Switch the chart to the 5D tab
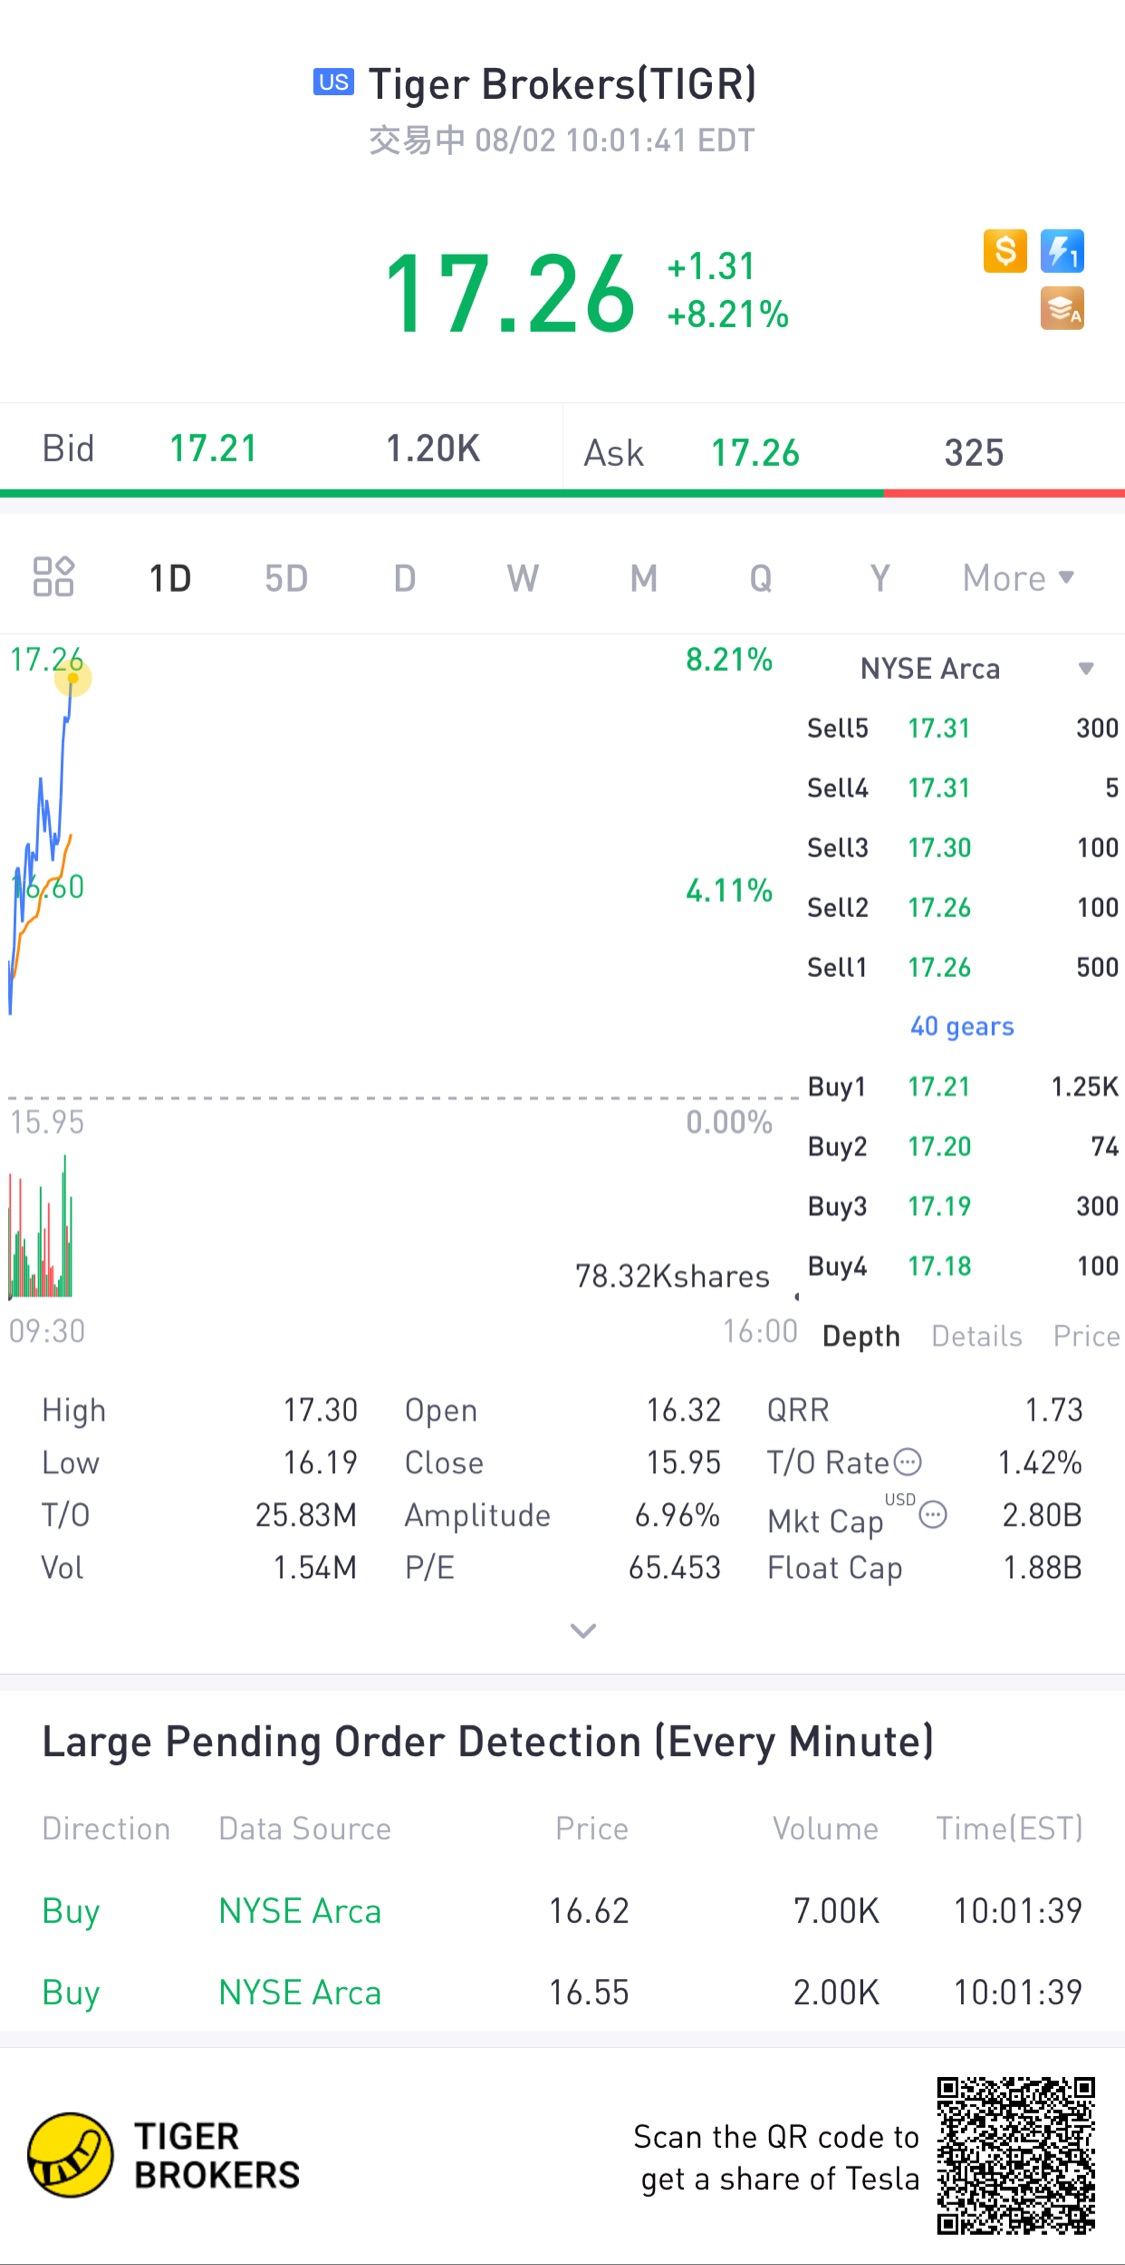1125x2265 pixels. click(286, 578)
